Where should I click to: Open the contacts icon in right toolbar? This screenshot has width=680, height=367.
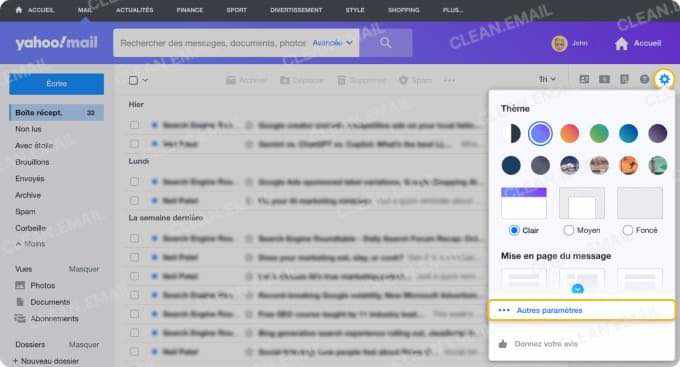pyautogui.click(x=584, y=79)
